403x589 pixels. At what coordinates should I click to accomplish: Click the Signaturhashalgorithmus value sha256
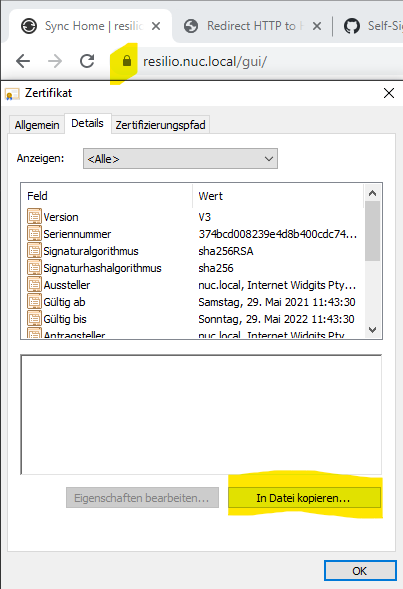pos(216,268)
